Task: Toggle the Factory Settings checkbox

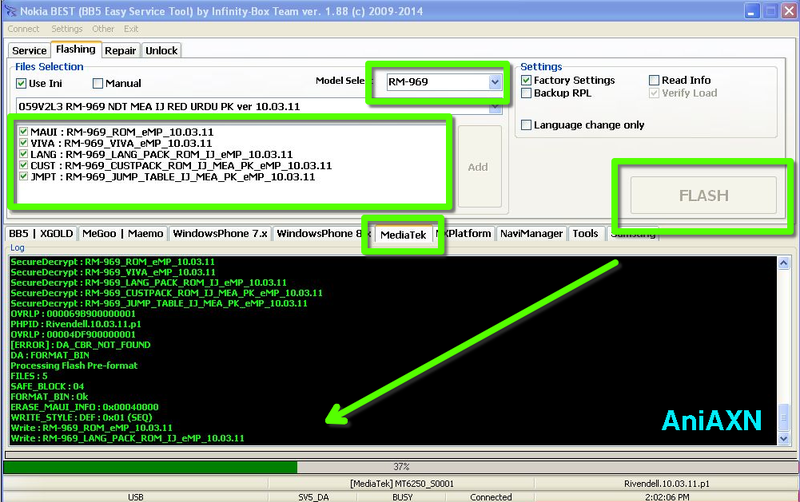Action: point(527,81)
